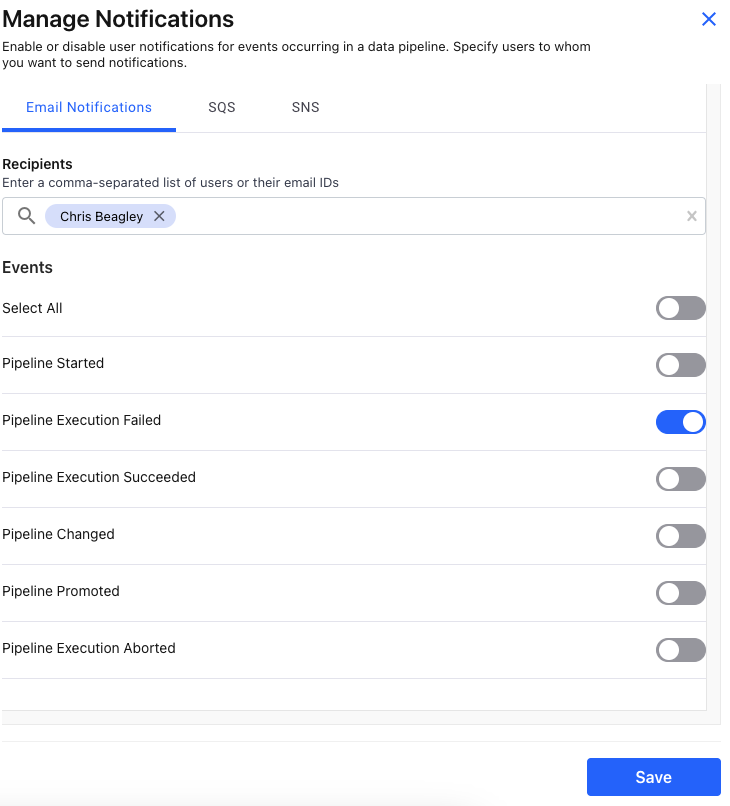Switch to the Email Notifications tab

coord(89,107)
